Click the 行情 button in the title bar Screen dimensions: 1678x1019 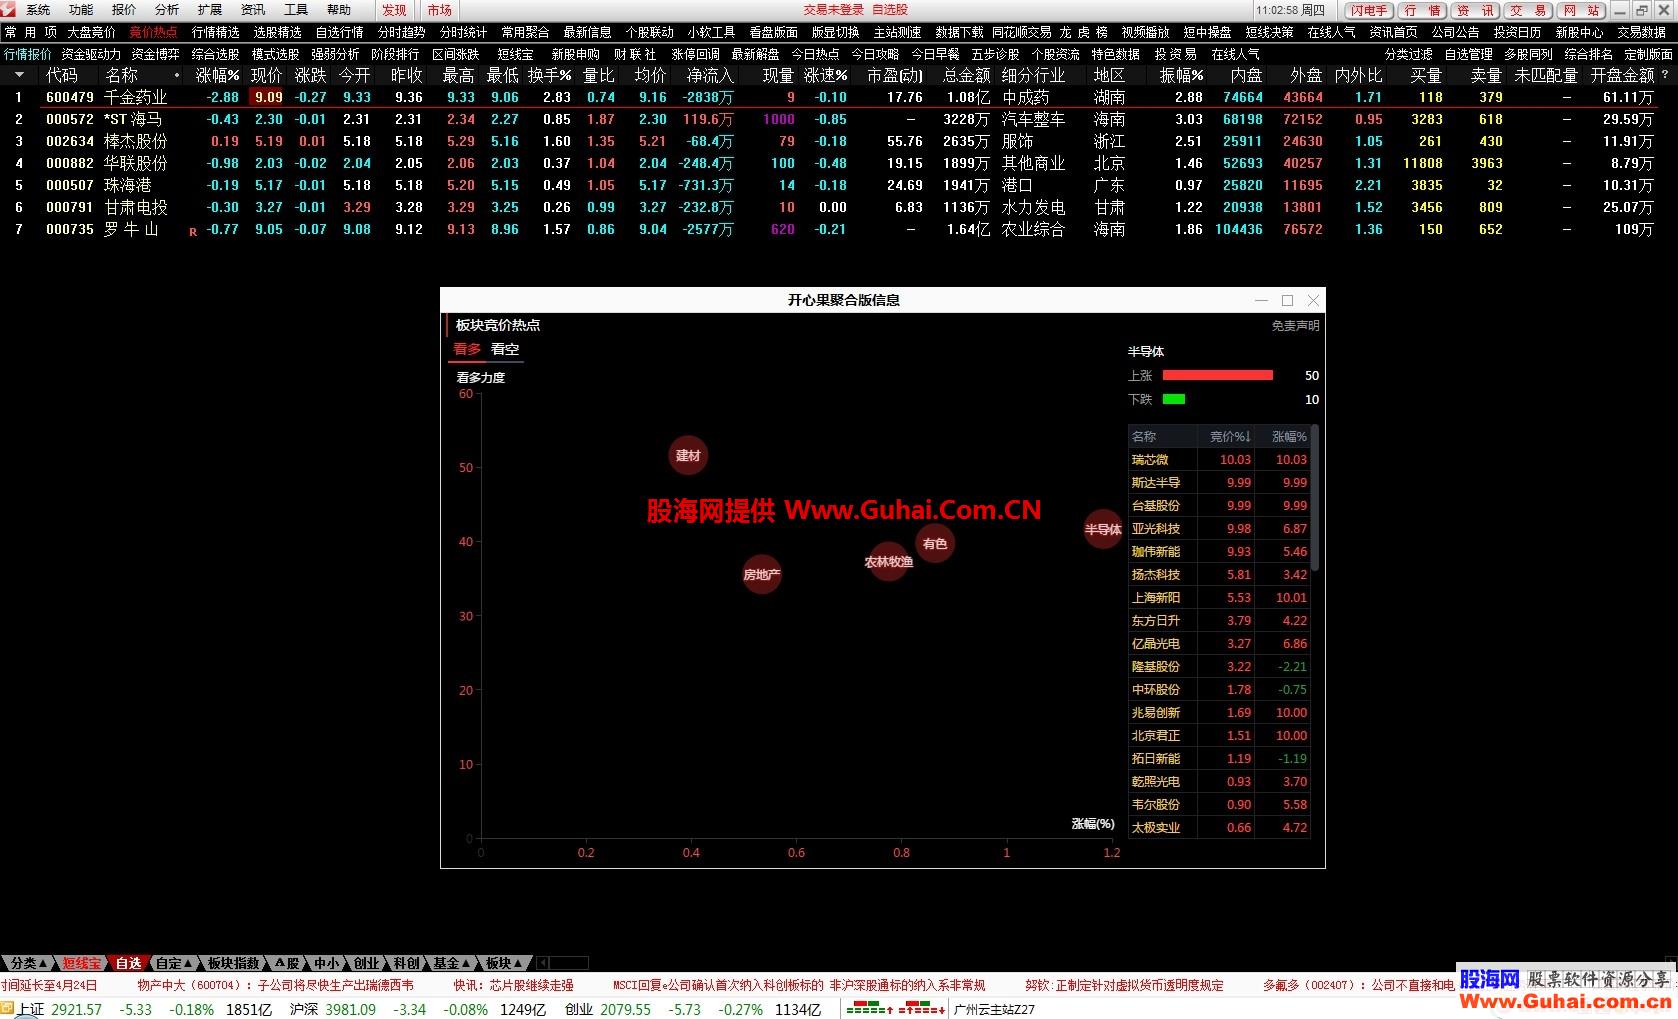(1422, 10)
